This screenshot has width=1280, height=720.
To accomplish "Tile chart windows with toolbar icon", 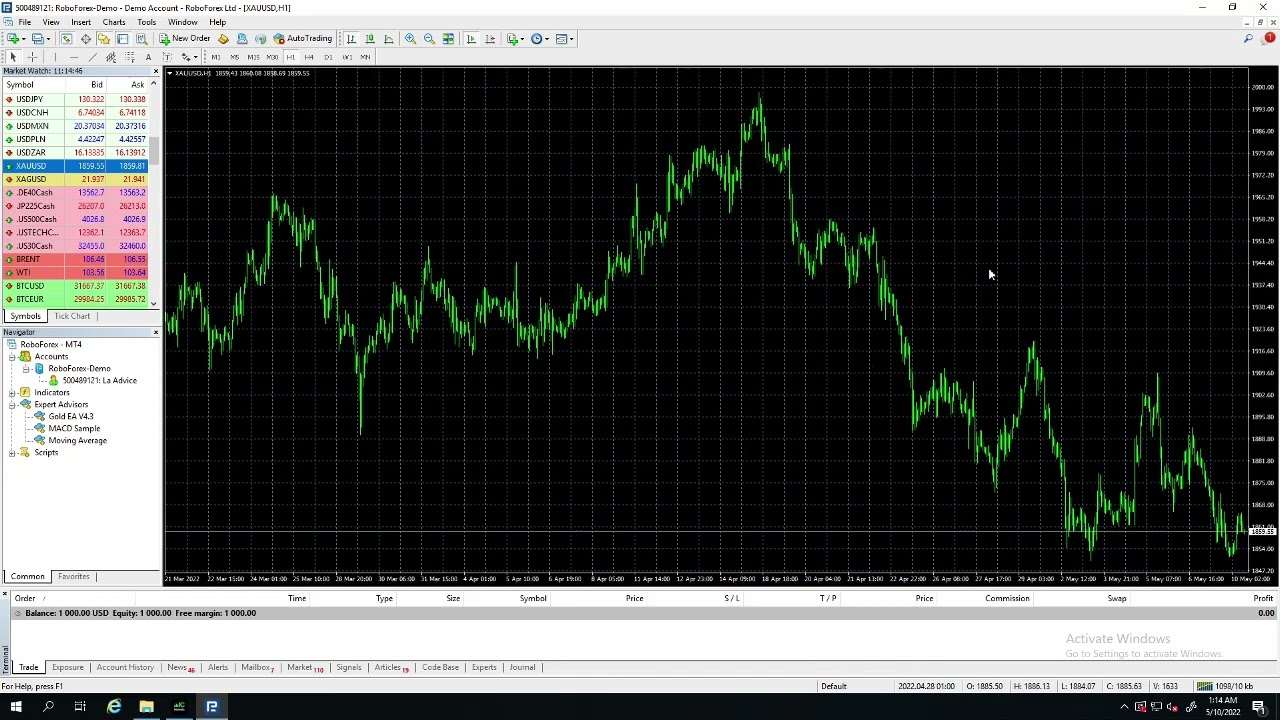I will [x=449, y=39].
